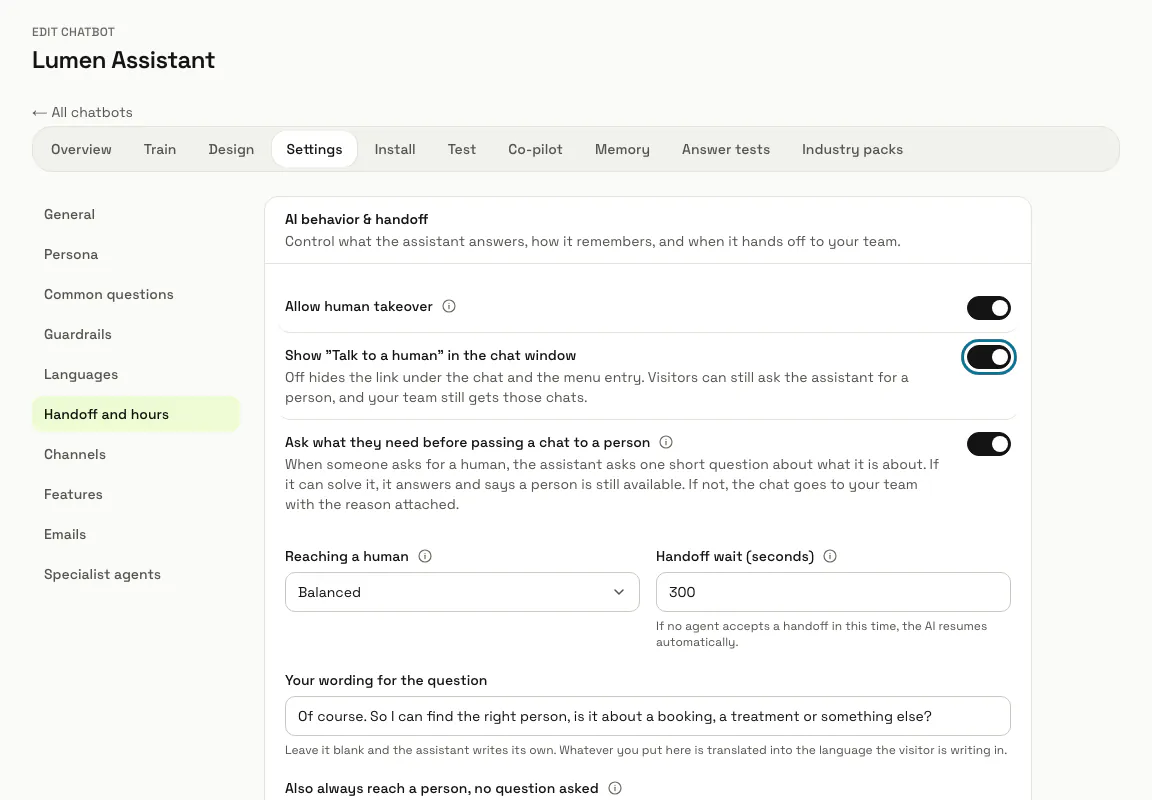Open the Answer tests tab
This screenshot has width=1152, height=800.
(x=726, y=149)
